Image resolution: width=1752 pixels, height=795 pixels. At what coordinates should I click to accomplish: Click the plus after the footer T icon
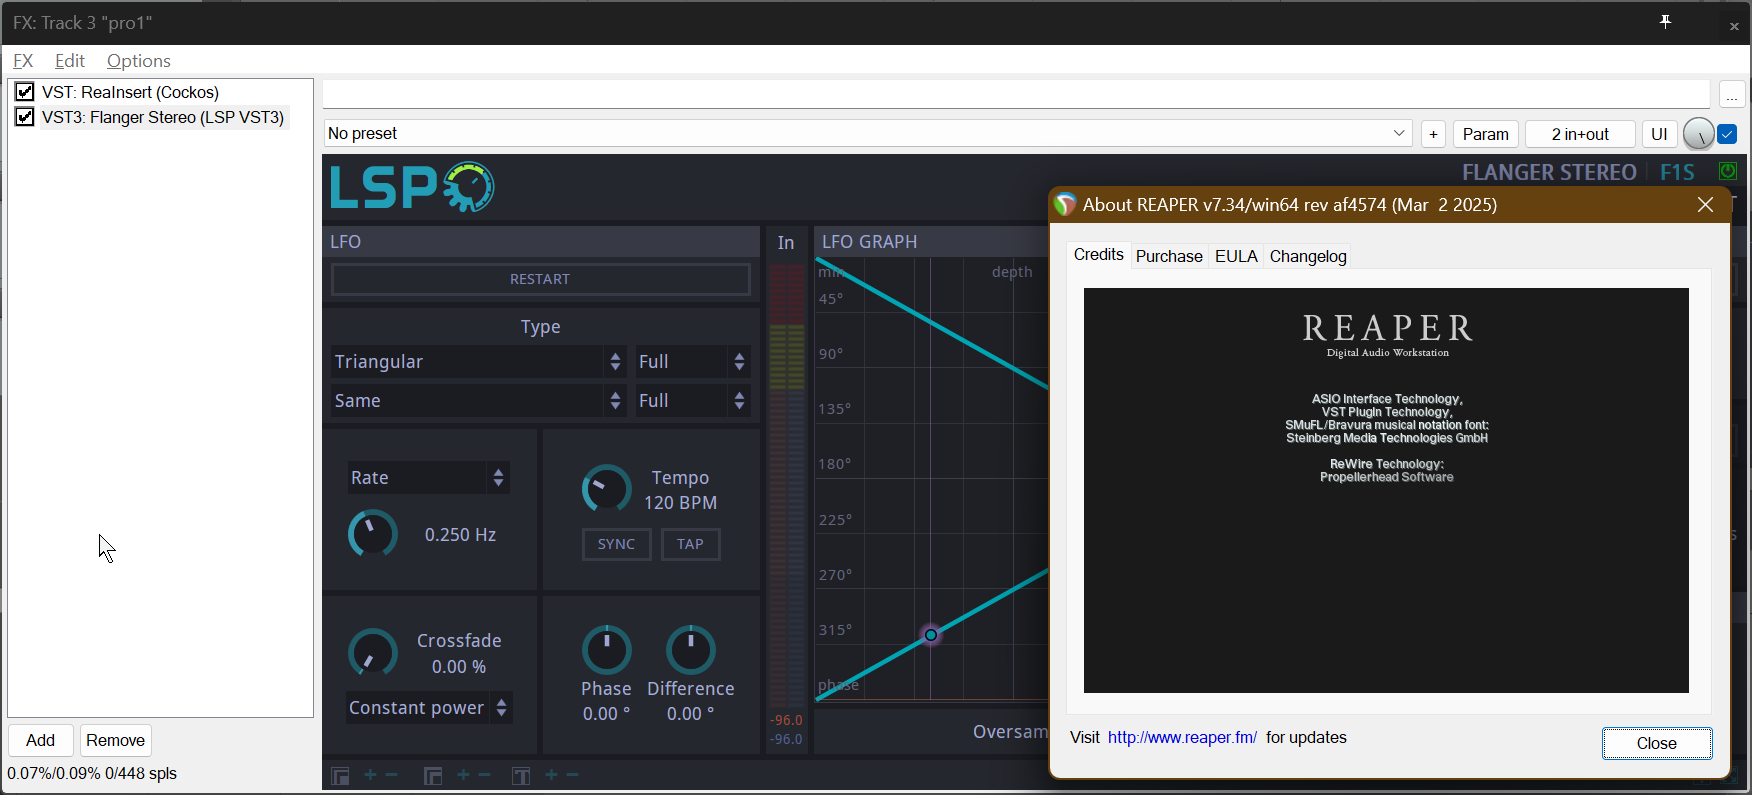coord(551,775)
